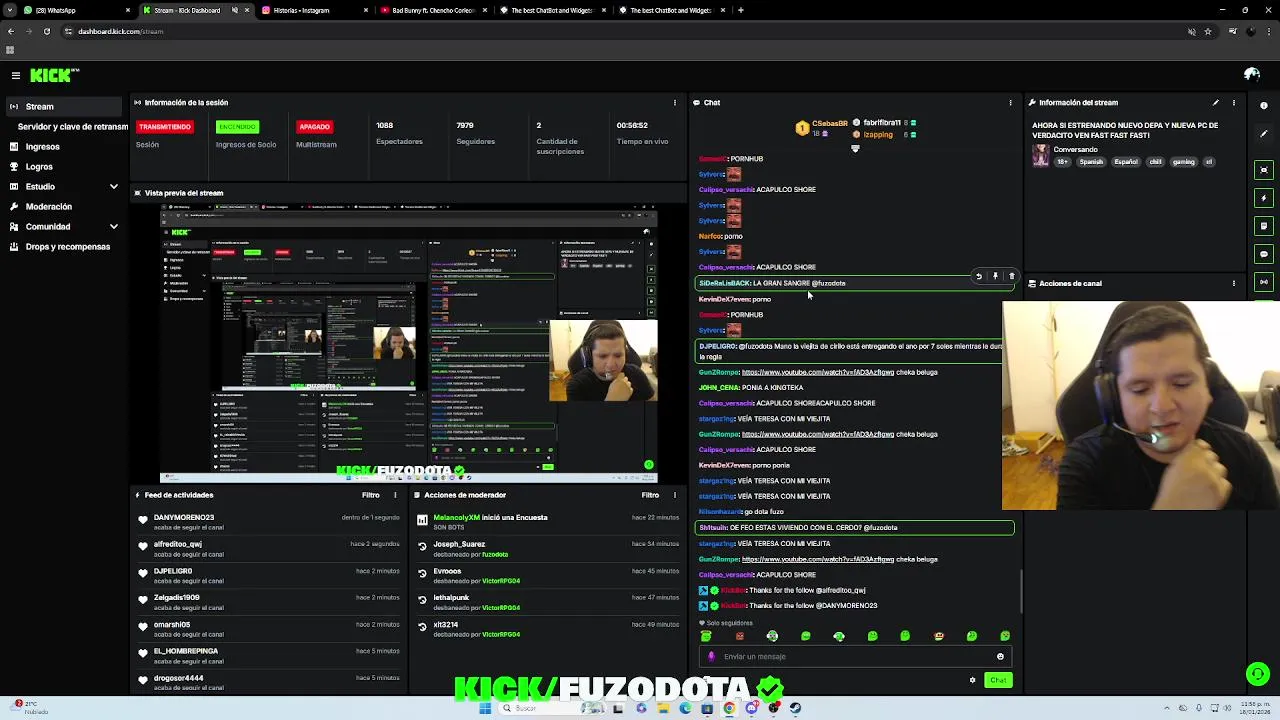Screen dimensions: 1280x720
Task: Open Filtro dropdown in Acciones de moderador
Action: 650,495
